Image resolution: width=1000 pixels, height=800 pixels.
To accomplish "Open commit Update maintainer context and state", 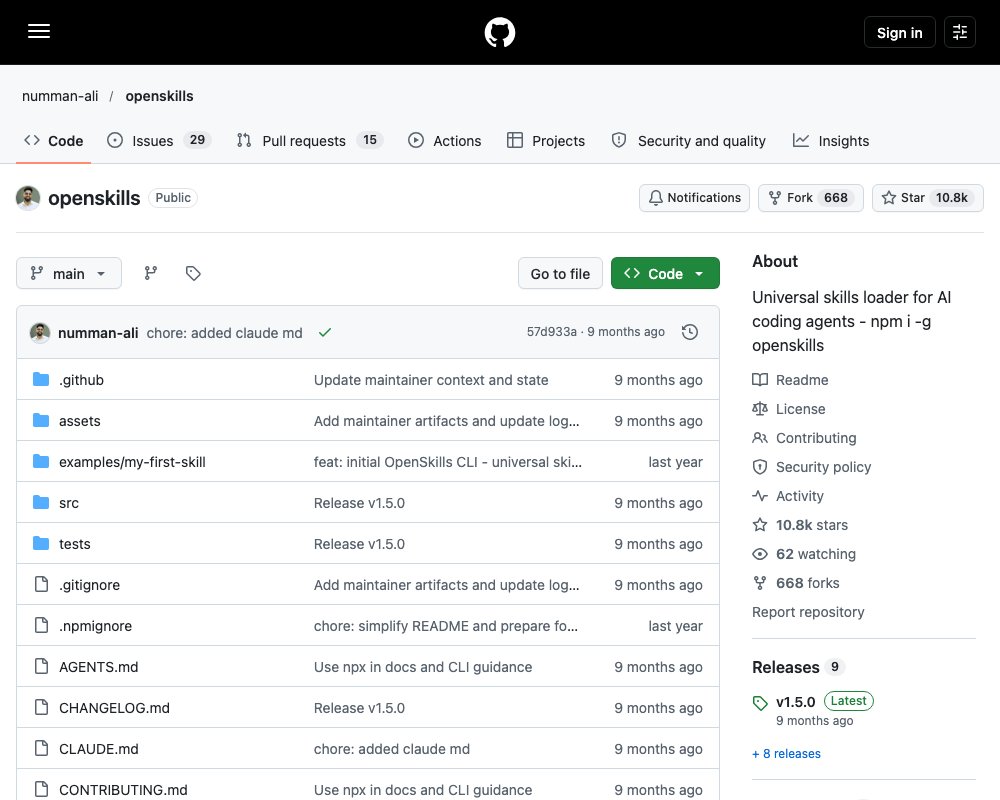I will (431, 380).
